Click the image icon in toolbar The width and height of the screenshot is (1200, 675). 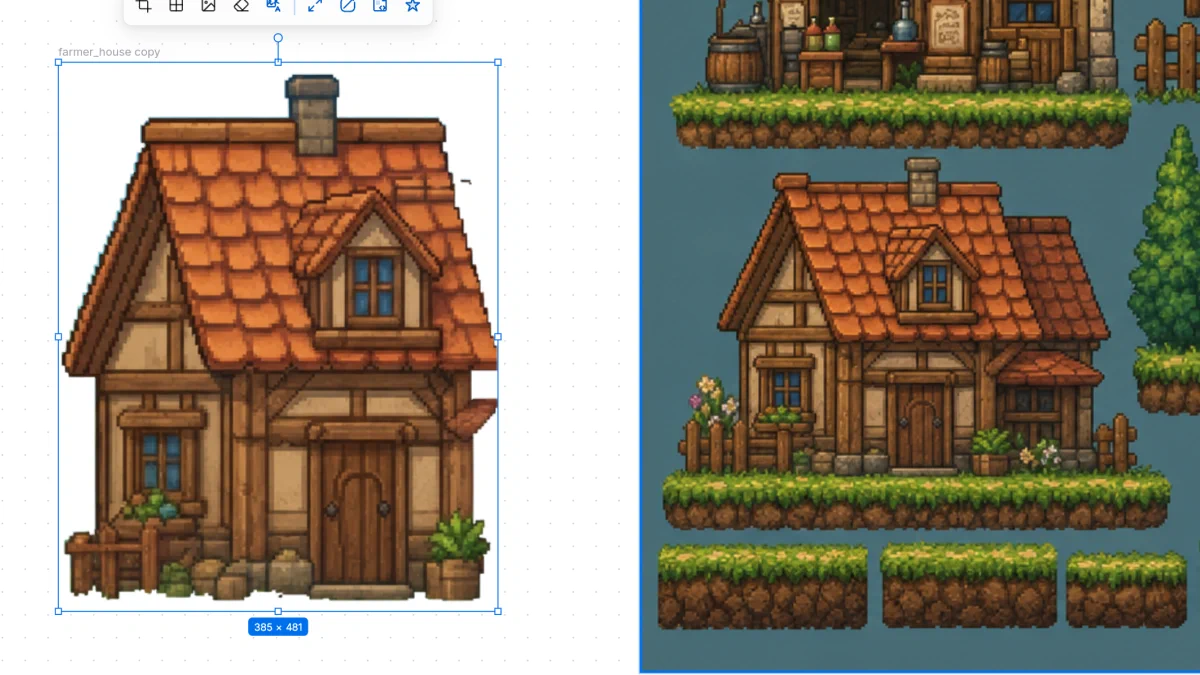click(x=208, y=5)
